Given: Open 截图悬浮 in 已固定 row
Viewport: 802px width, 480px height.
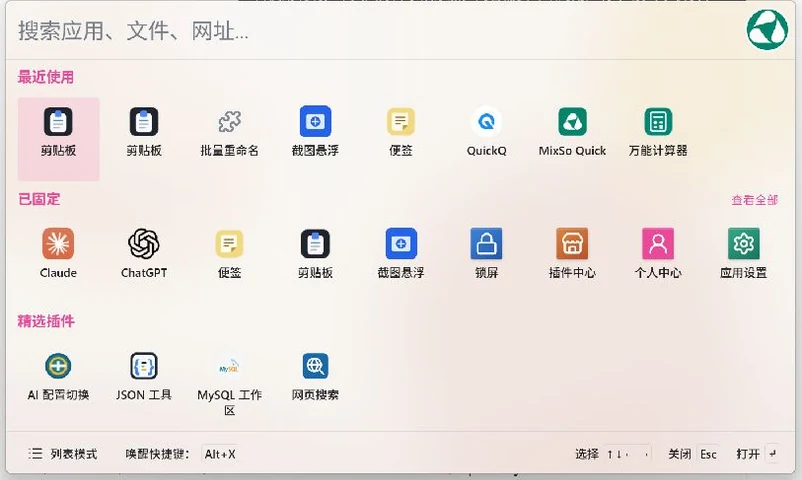Looking at the screenshot, I should pyautogui.click(x=400, y=254).
